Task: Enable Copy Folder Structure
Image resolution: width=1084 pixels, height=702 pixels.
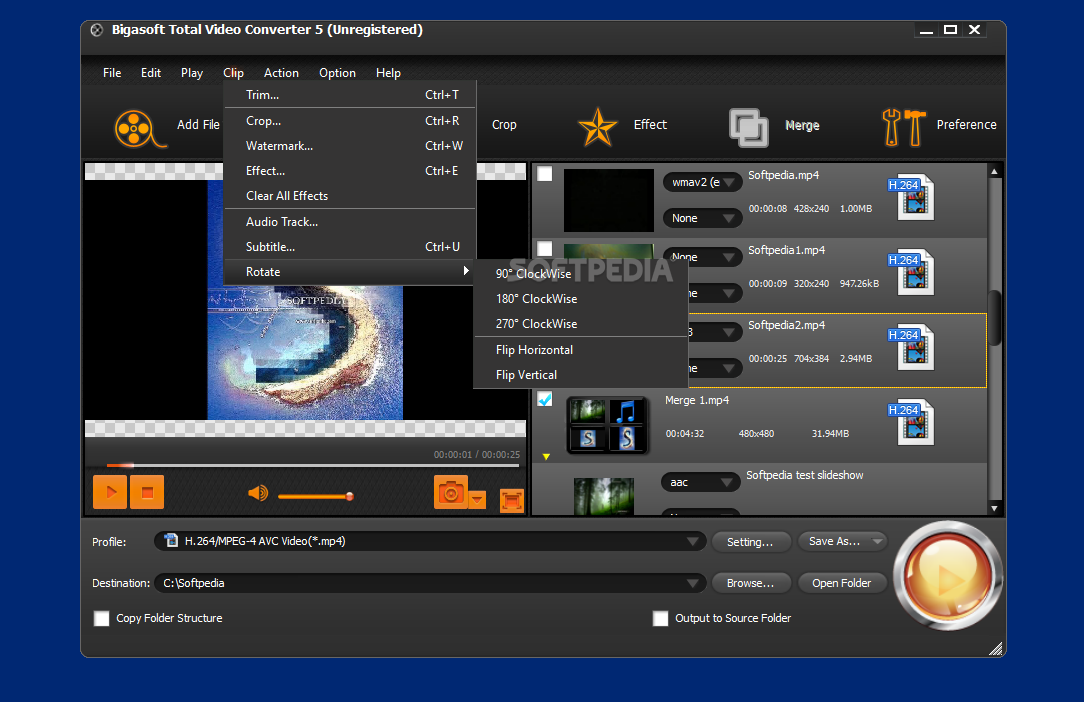Action: point(102,618)
